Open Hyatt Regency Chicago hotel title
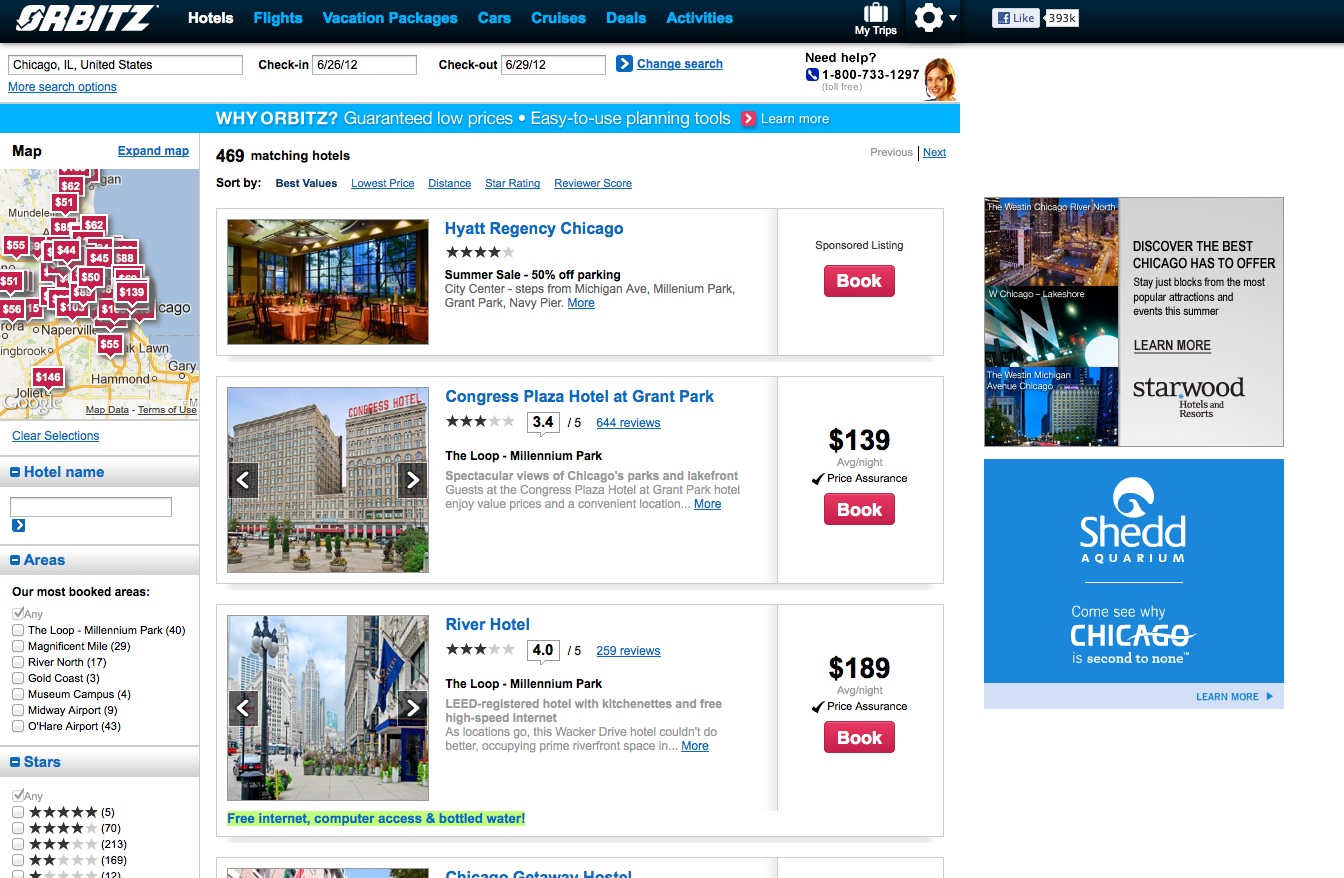The width and height of the screenshot is (1344, 878). click(x=534, y=229)
